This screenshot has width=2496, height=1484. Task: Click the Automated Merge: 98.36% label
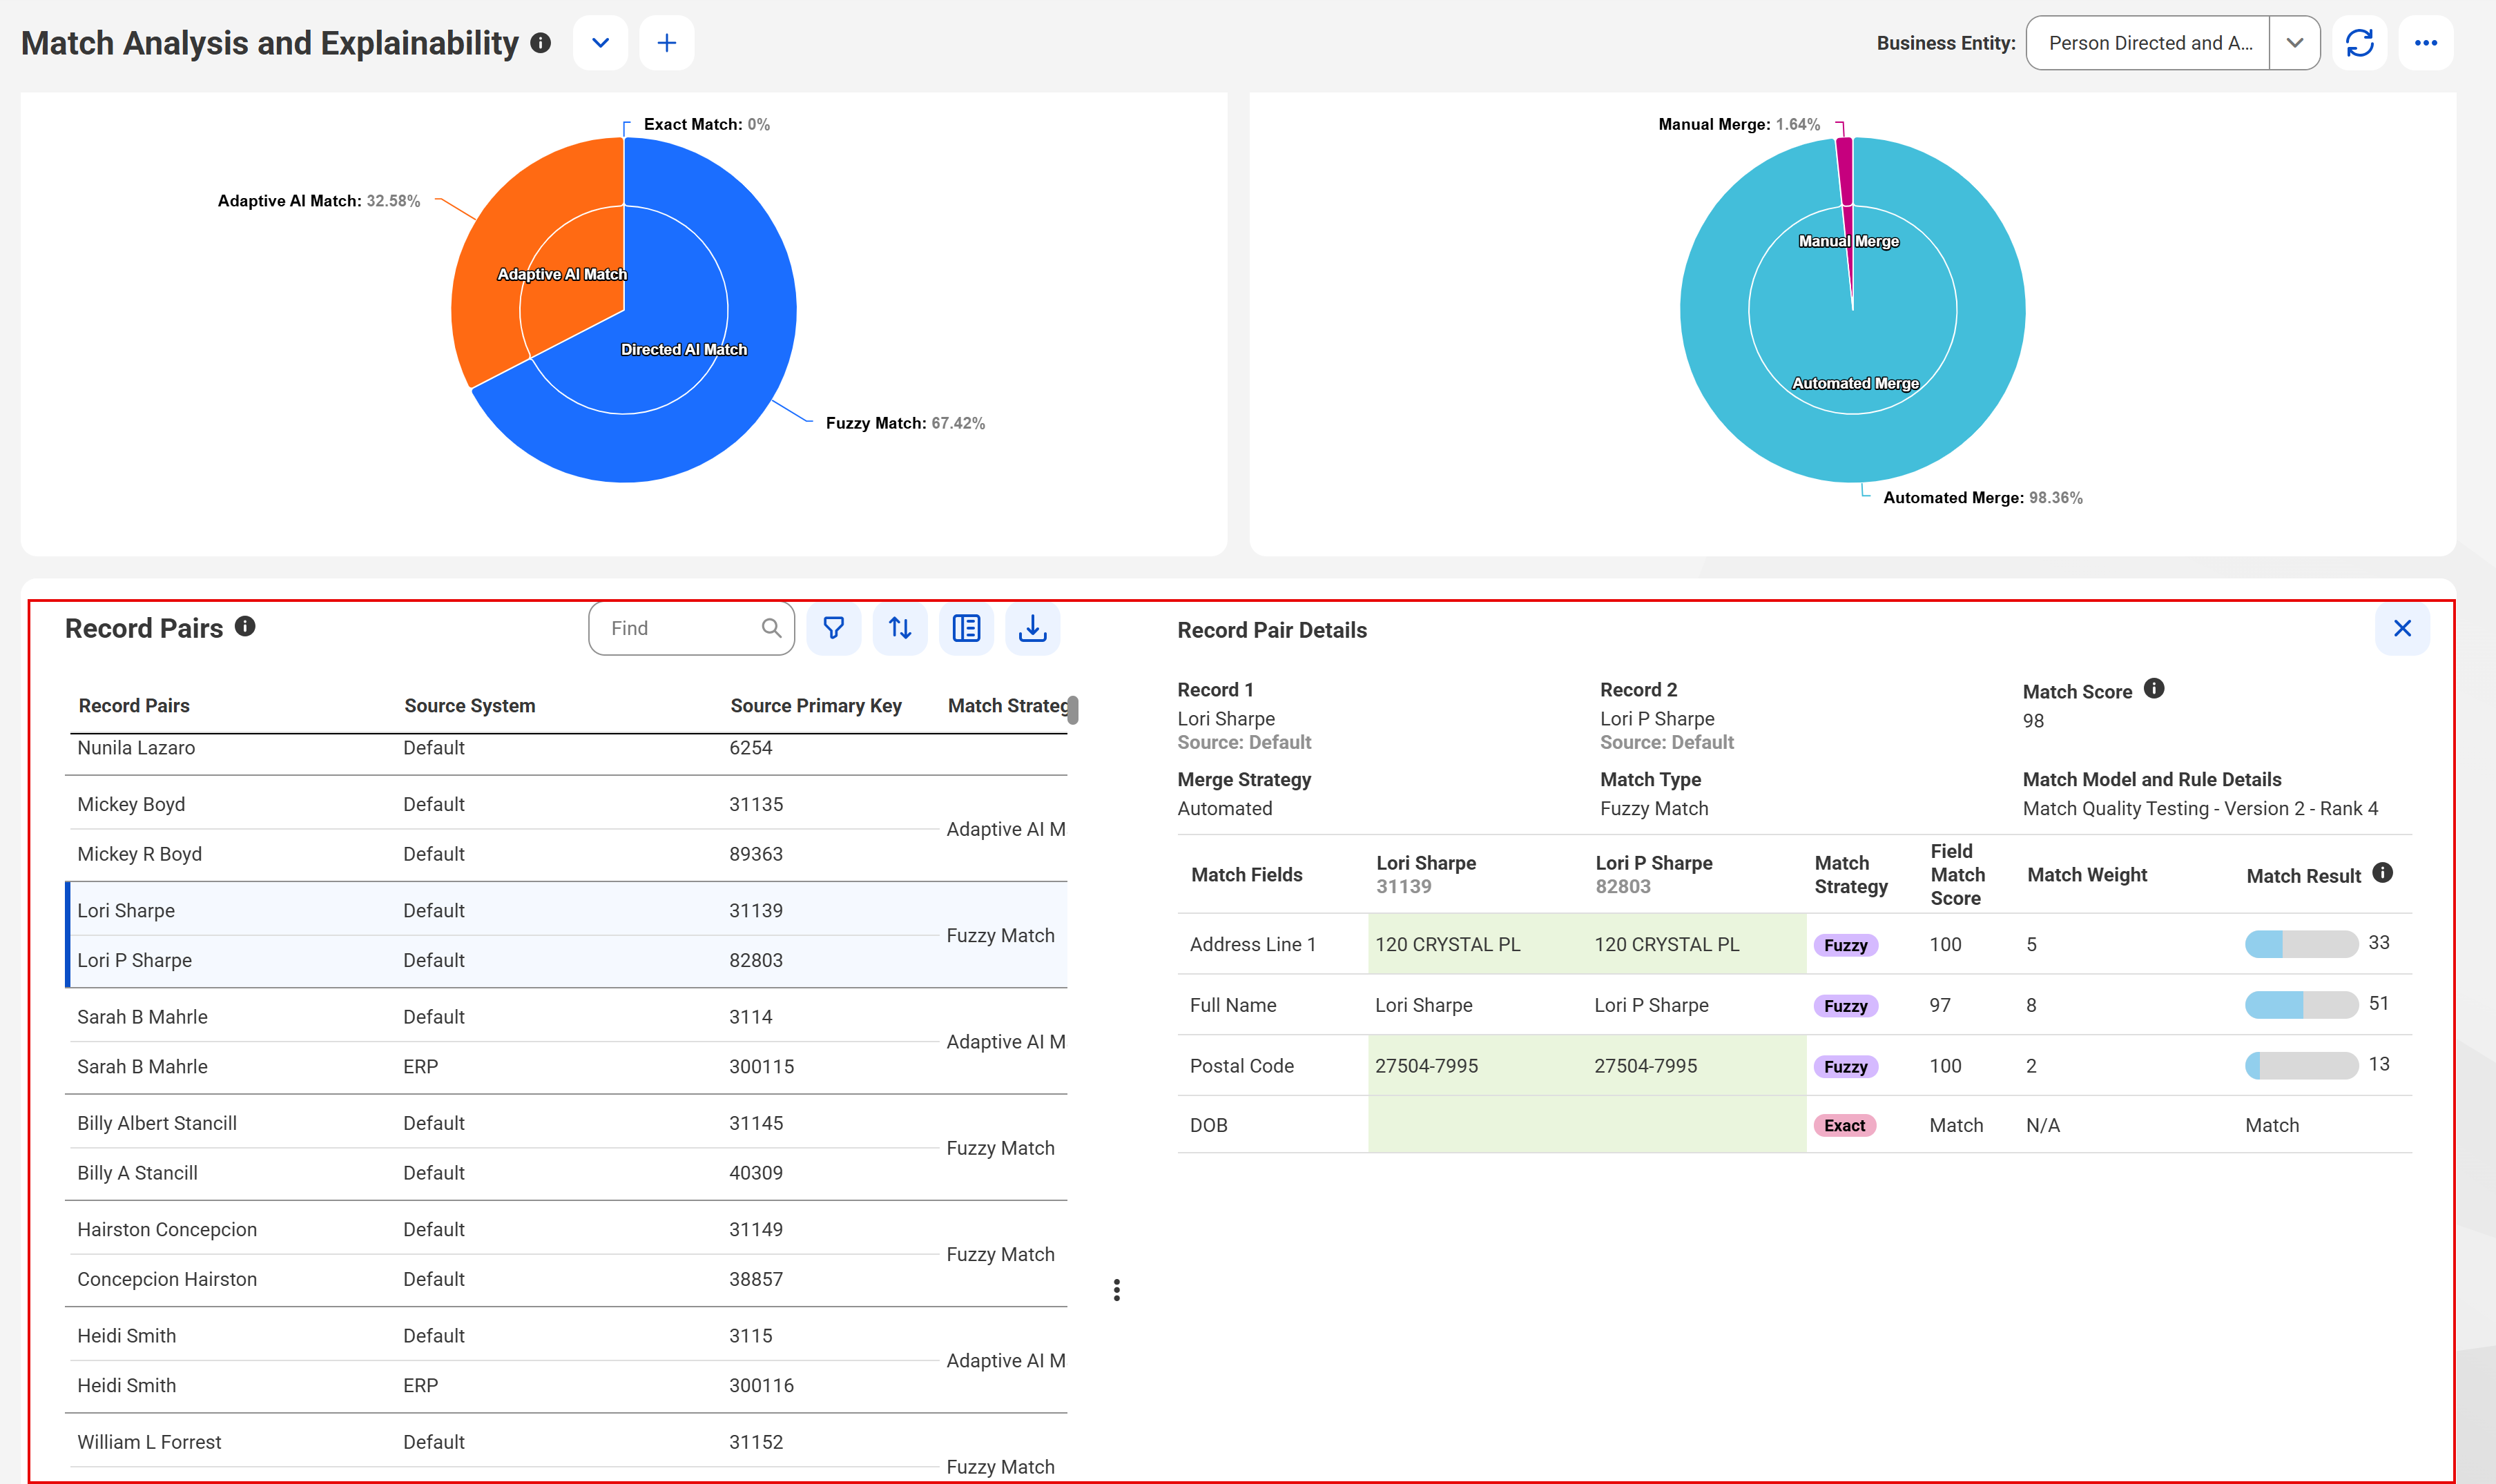(x=1982, y=498)
